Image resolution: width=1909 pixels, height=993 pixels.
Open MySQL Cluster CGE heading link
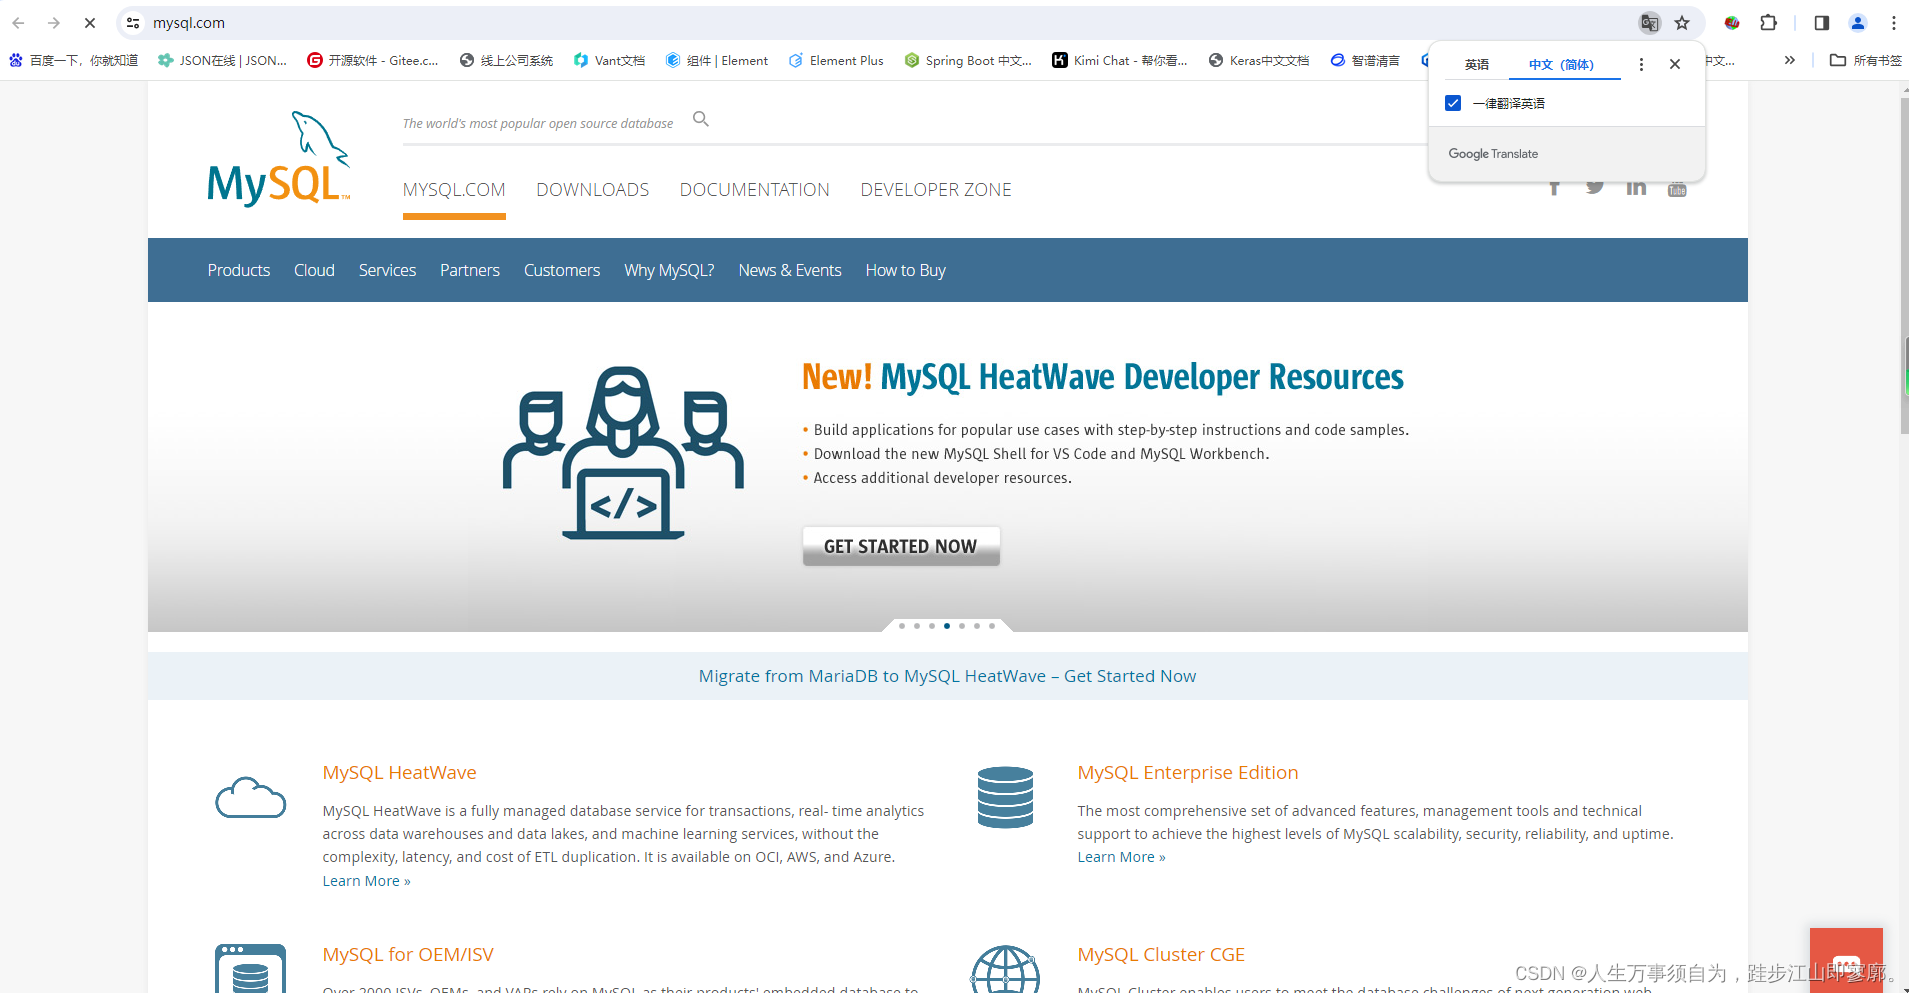(1161, 955)
